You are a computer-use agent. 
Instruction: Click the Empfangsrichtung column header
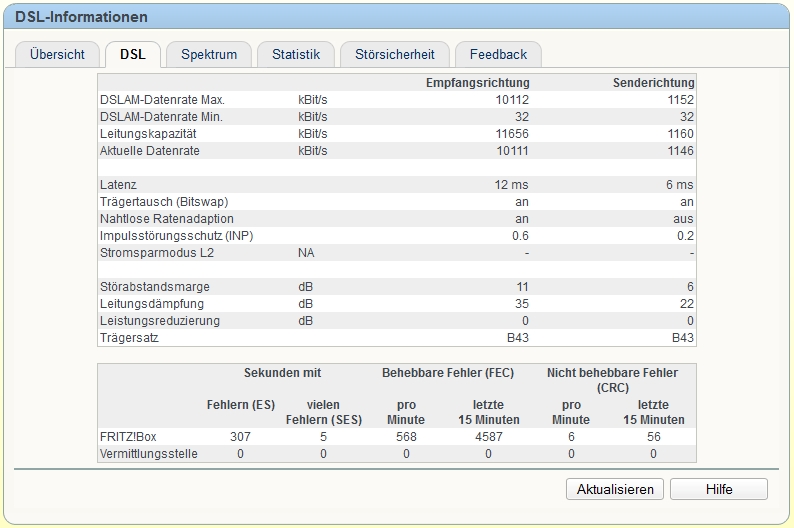coord(478,82)
